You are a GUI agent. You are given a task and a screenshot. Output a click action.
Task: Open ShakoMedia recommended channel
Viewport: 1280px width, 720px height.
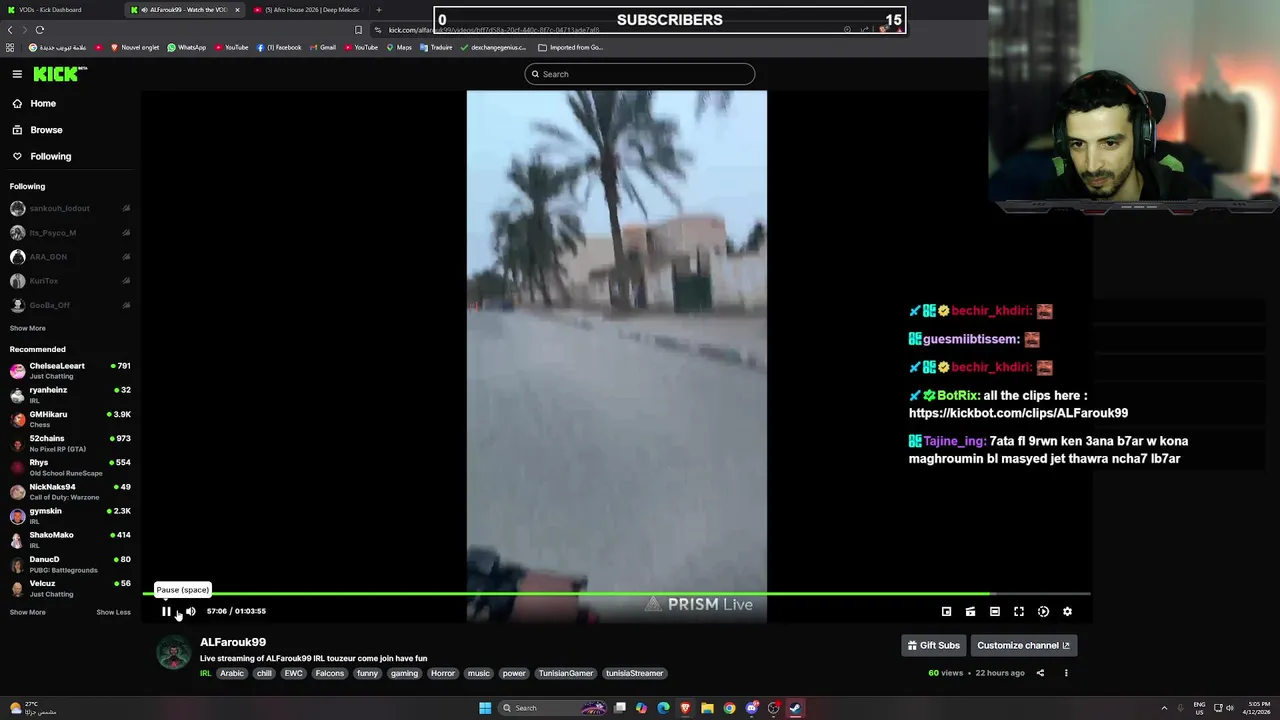click(70, 540)
